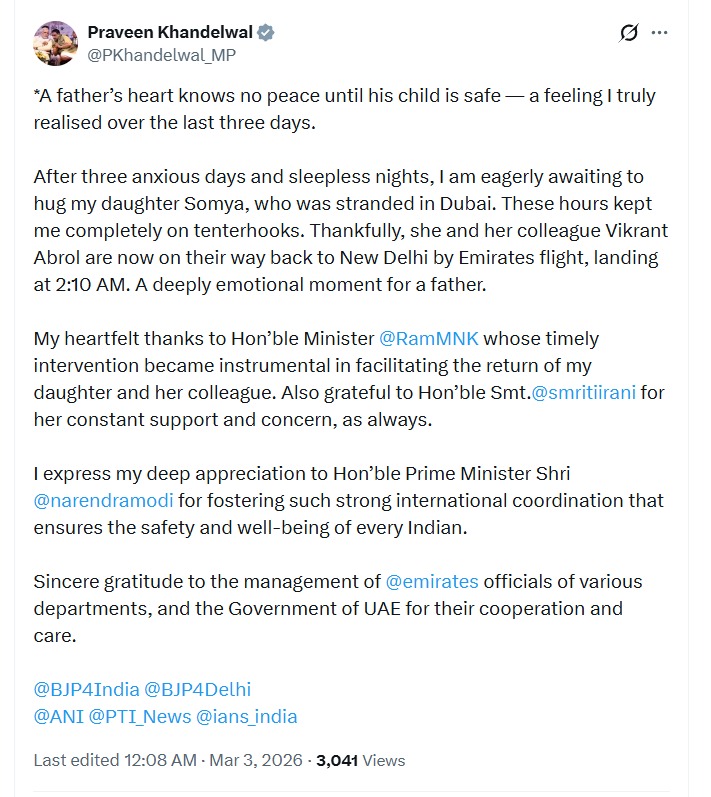Viewport: 711px width, 797px height.
Task: Visit the @ians_india mention
Action: pos(246,716)
